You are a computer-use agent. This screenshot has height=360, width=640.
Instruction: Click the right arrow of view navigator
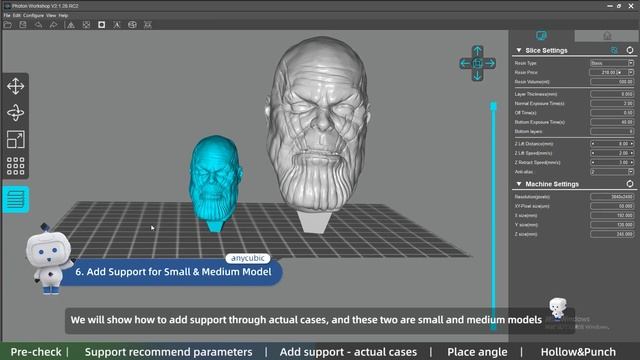pos(490,63)
